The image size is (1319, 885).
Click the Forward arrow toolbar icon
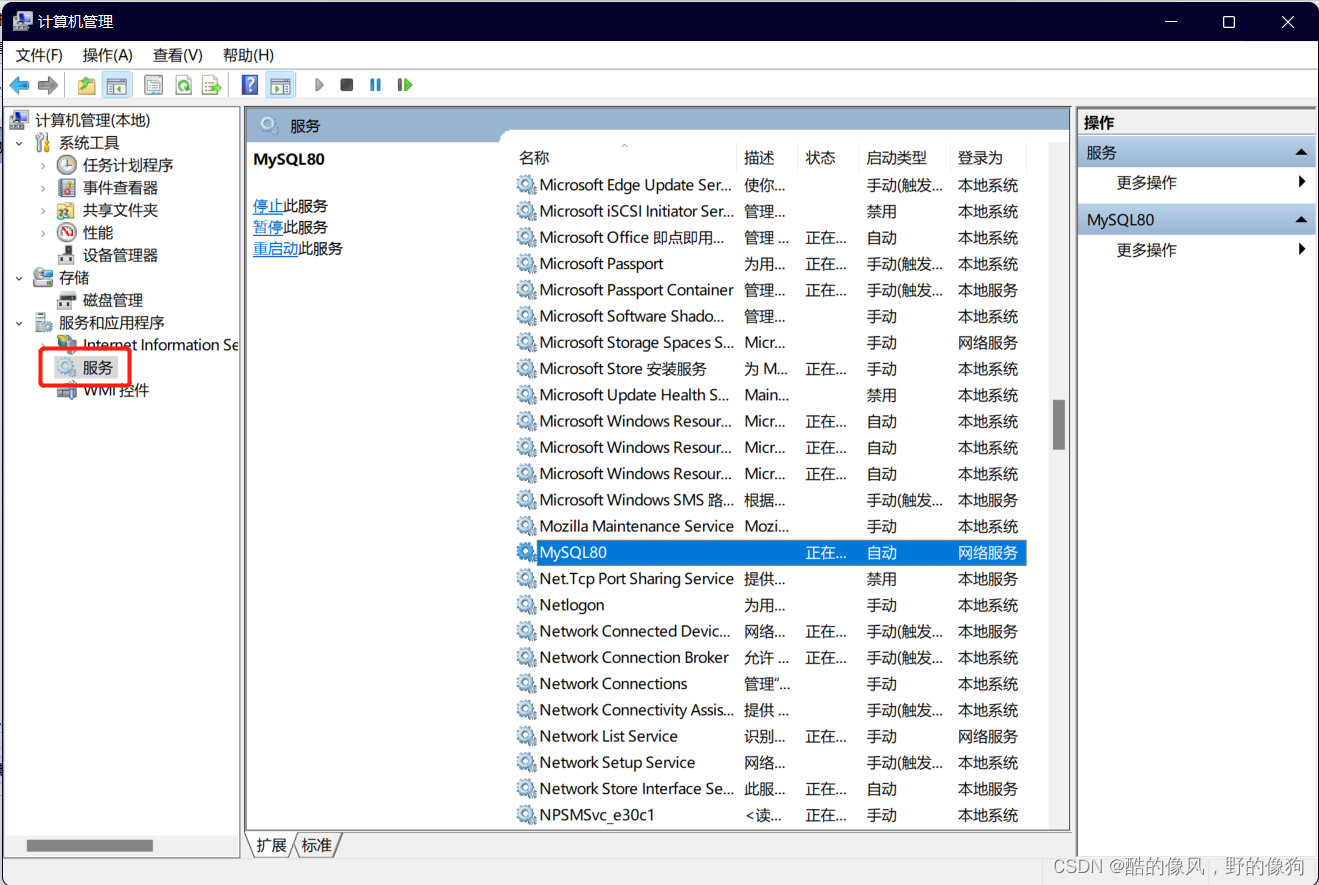coord(47,85)
